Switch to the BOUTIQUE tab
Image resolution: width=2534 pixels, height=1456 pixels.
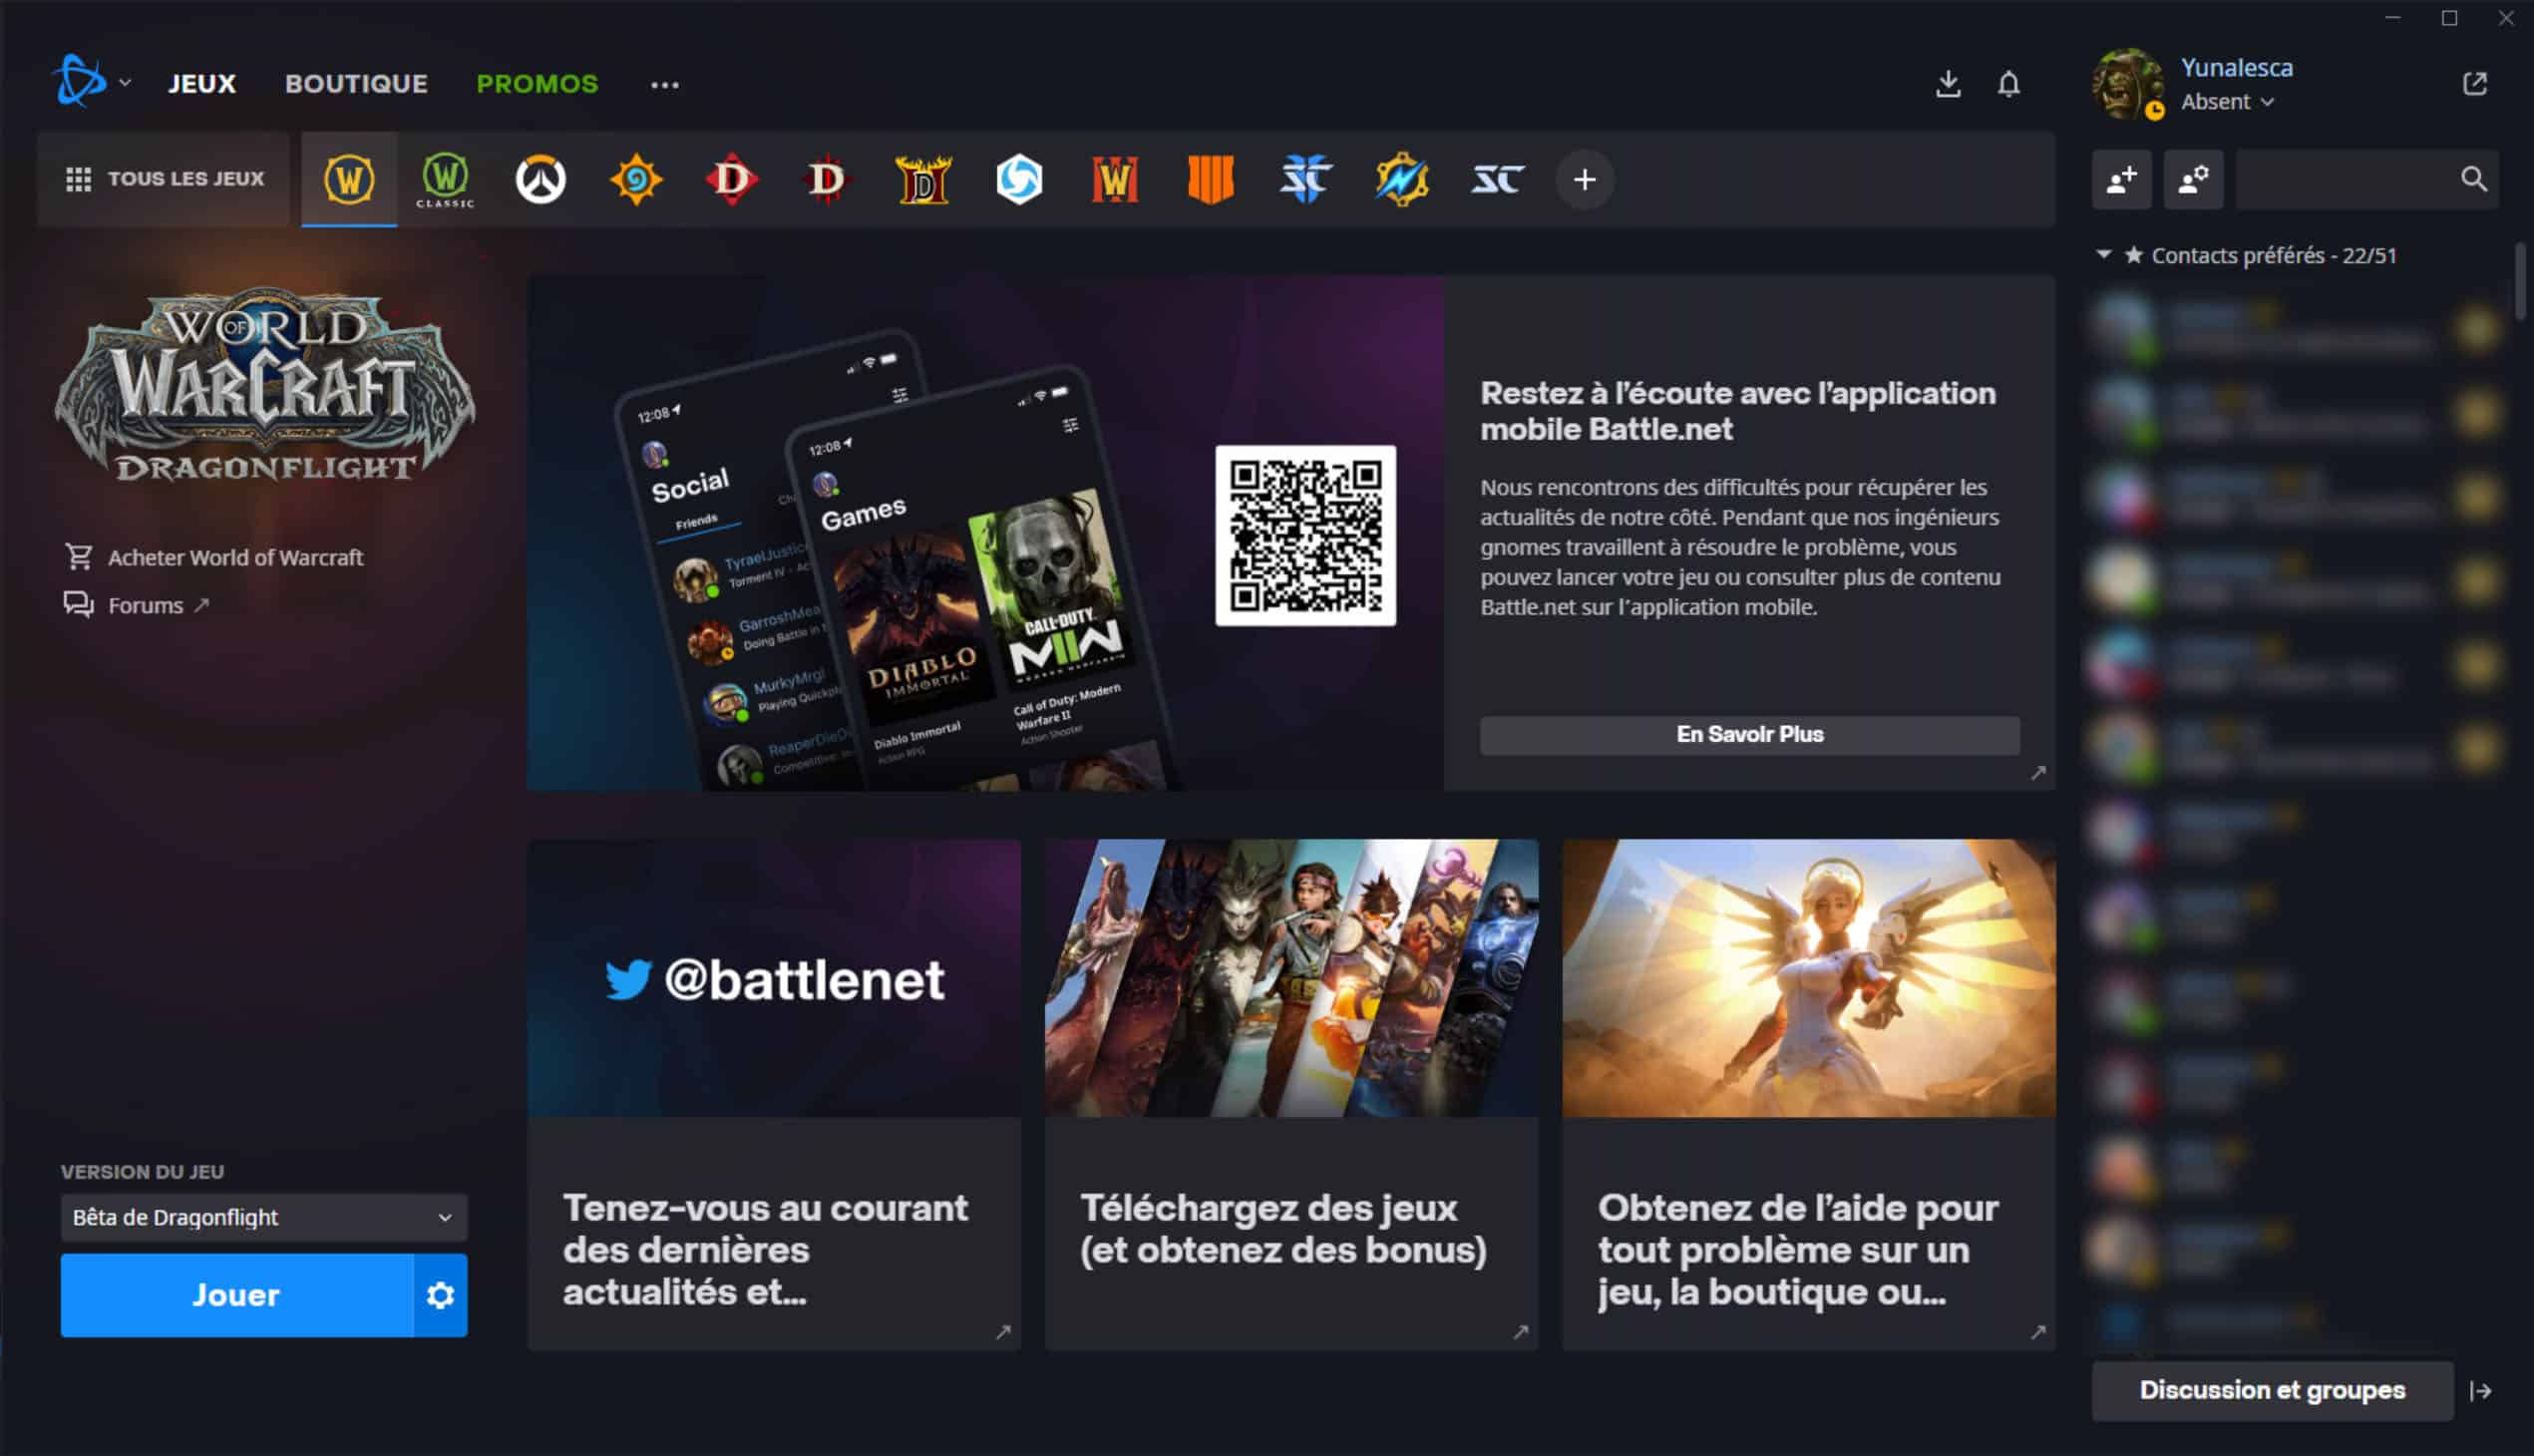tap(356, 84)
